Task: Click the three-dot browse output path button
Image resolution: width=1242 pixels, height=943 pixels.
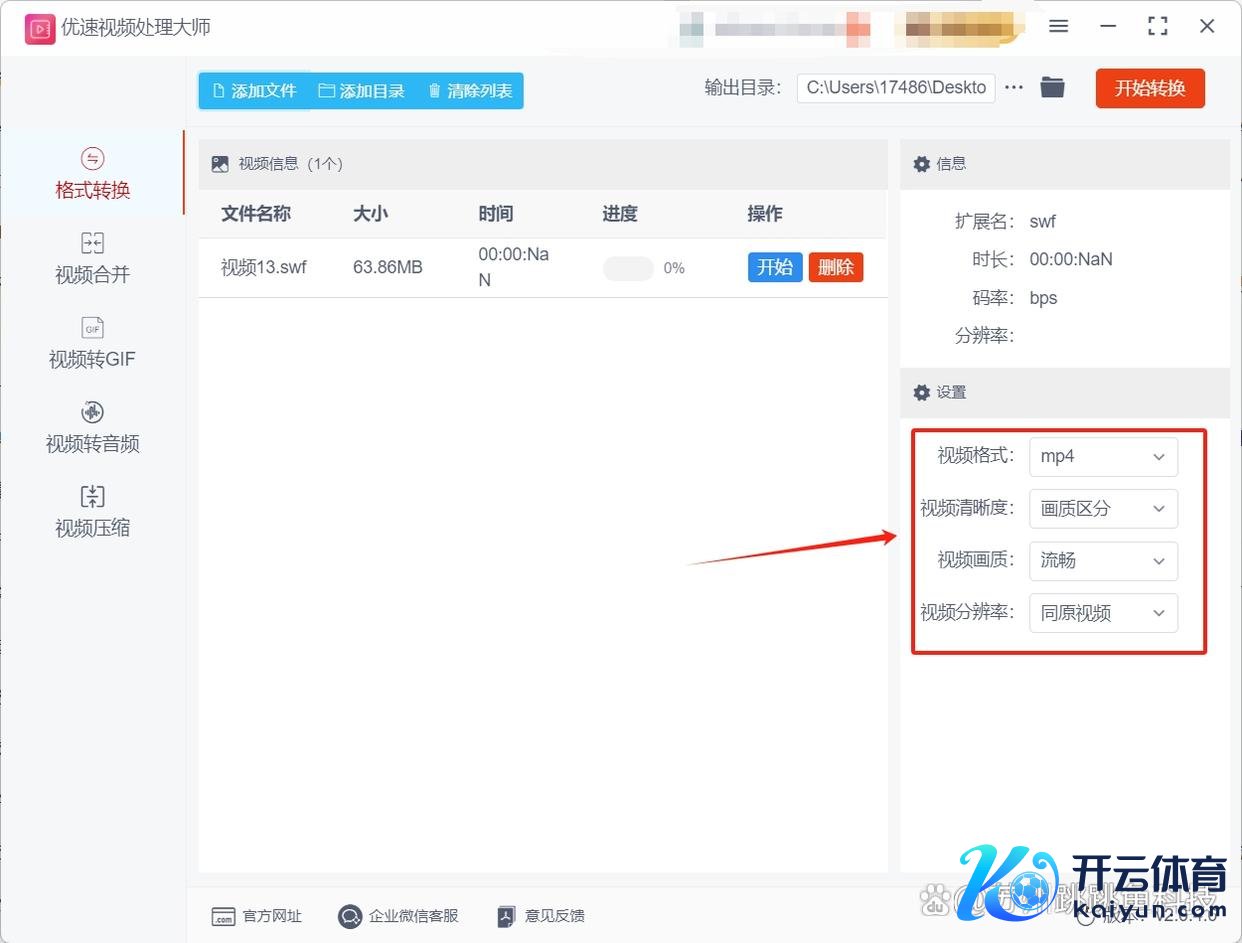Action: (1014, 88)
